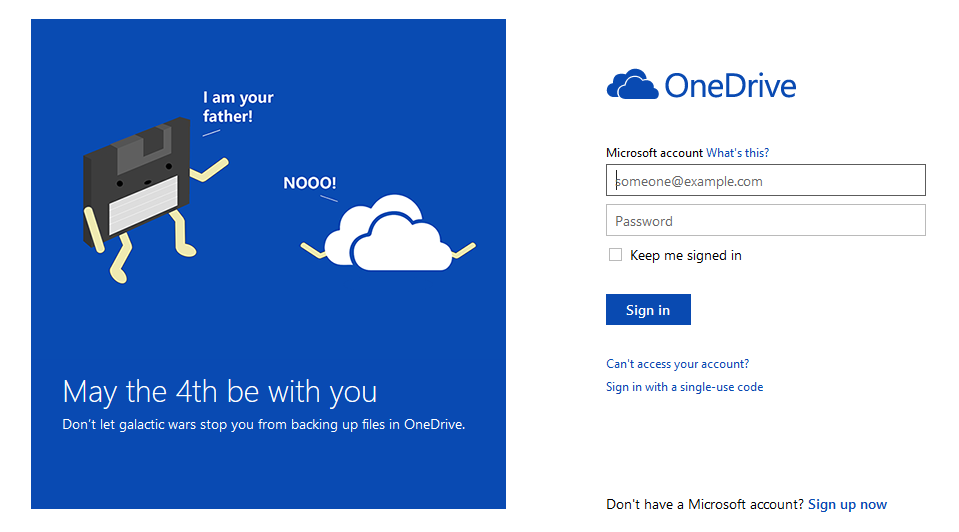Focus the Microsoft account email field
Screen dimensions: 959x532
pyautogui.click(x=765, y=181)
